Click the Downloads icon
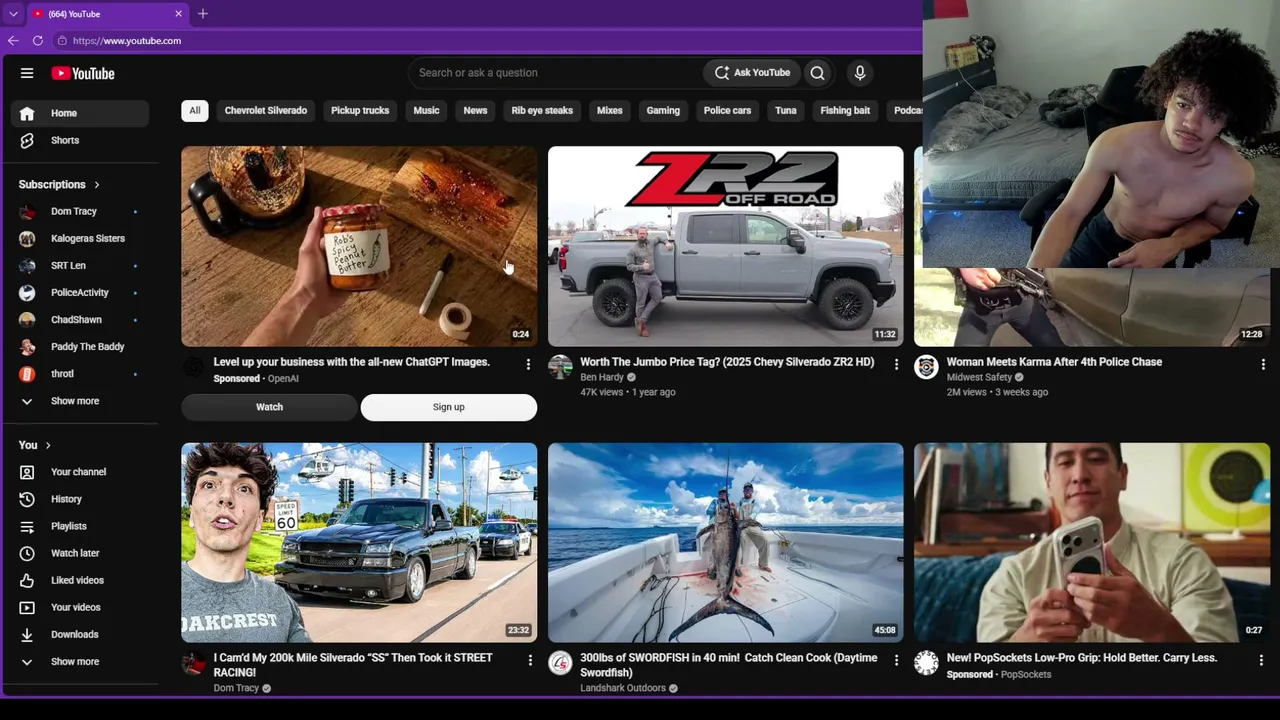 (x=27, y=634)
